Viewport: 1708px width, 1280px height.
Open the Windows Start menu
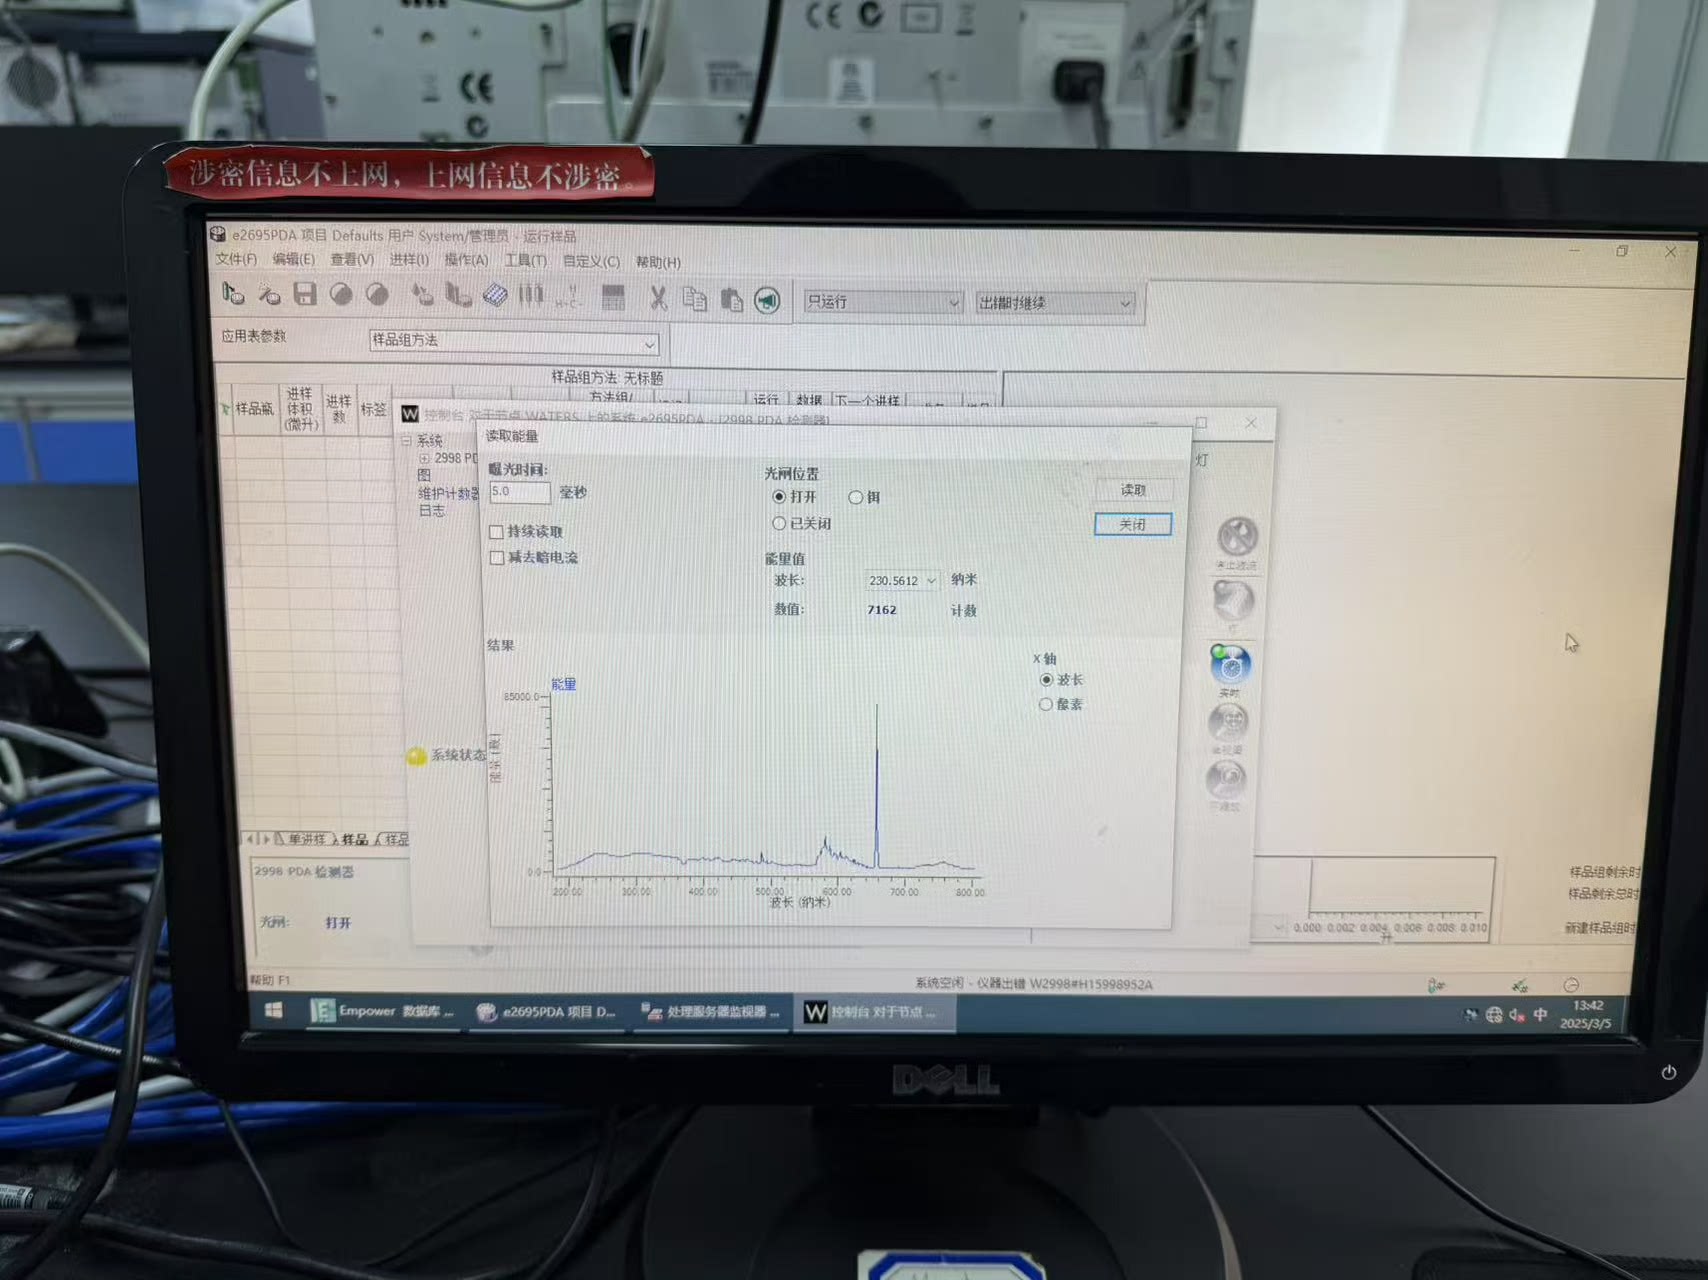pos(273,1010)
